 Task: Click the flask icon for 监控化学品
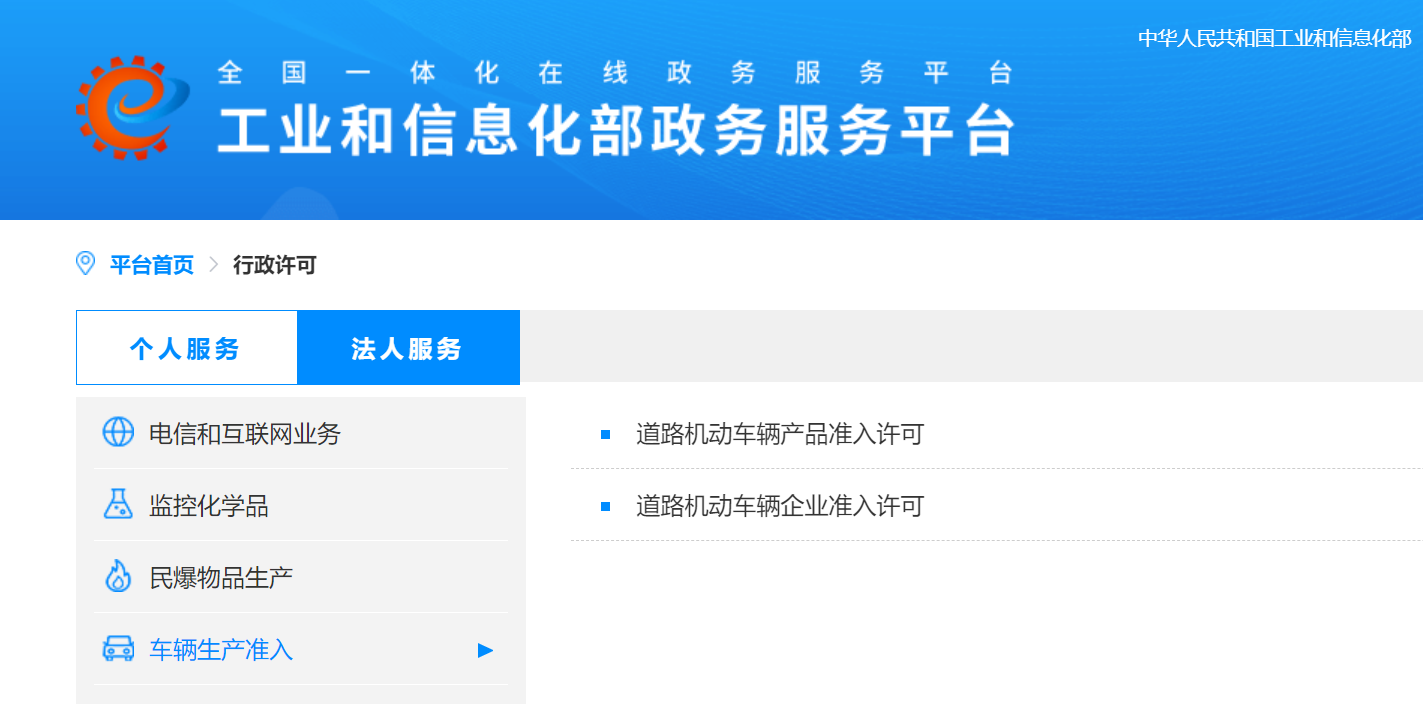[118, 504]
